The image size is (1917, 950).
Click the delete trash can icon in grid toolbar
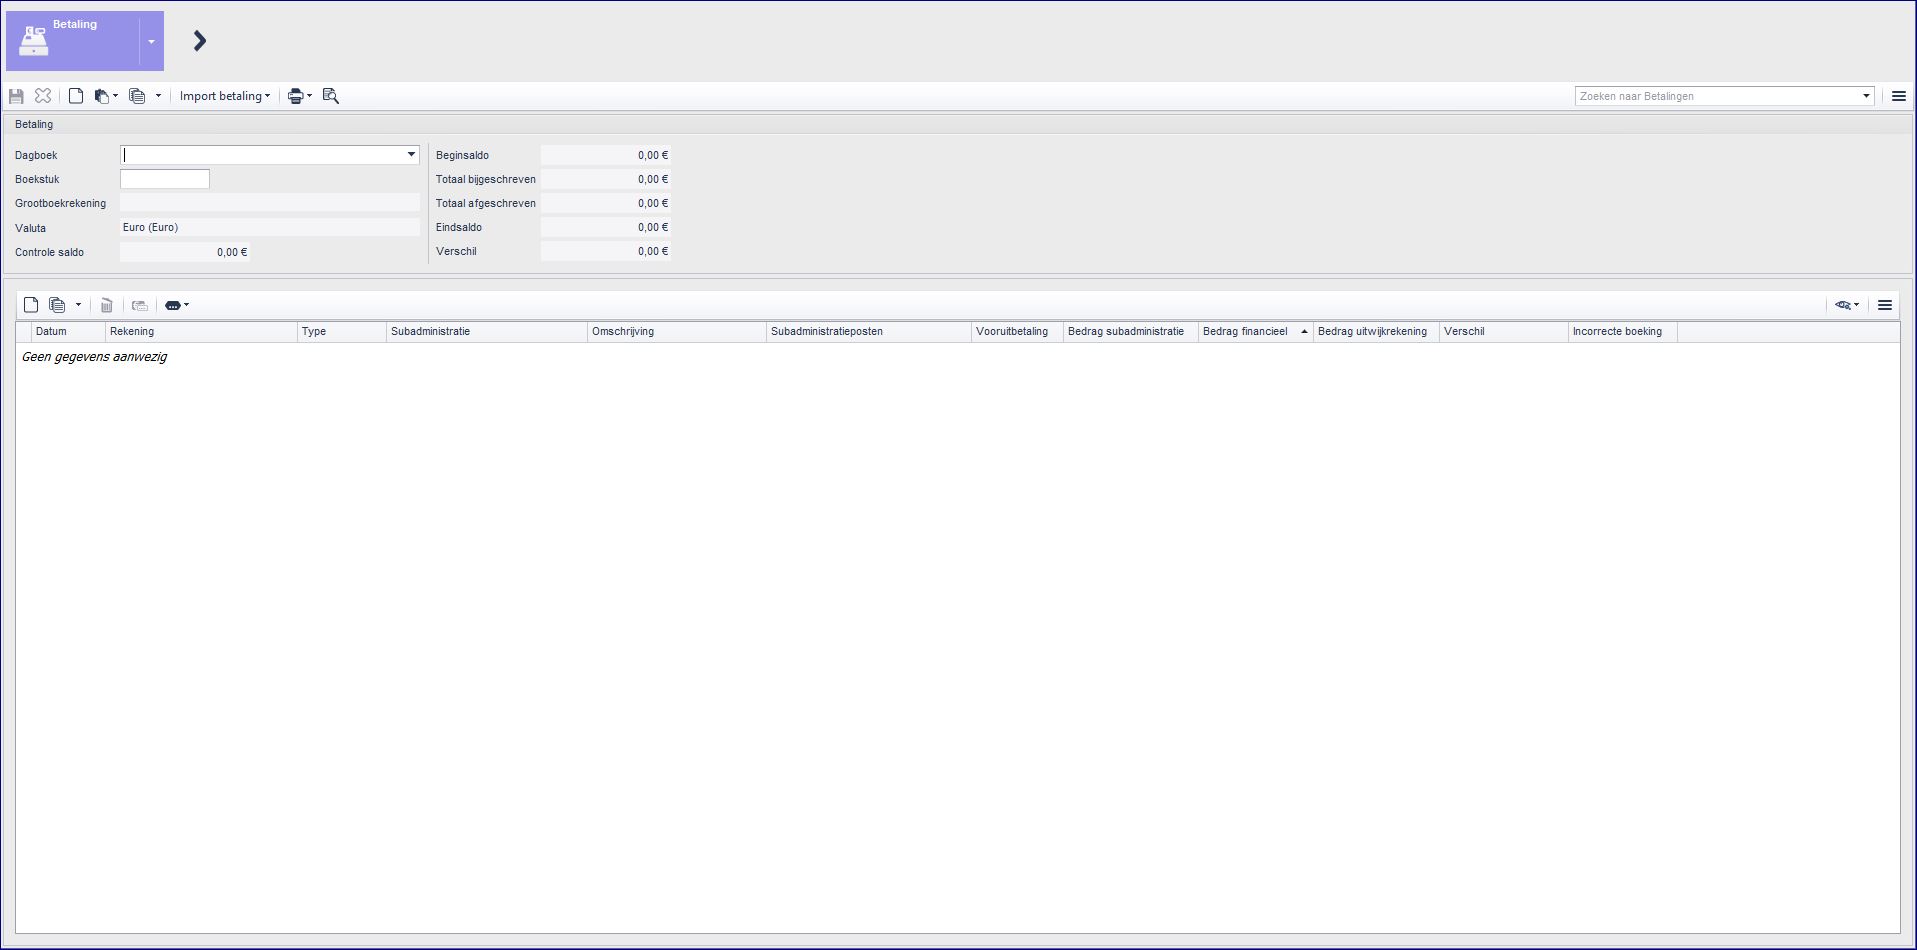tap(107, 305)
